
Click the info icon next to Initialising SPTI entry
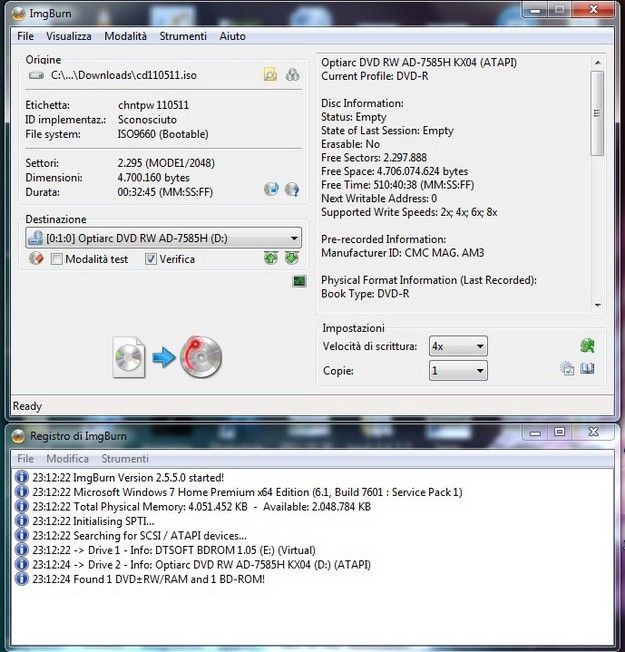(x=21, y=521)
